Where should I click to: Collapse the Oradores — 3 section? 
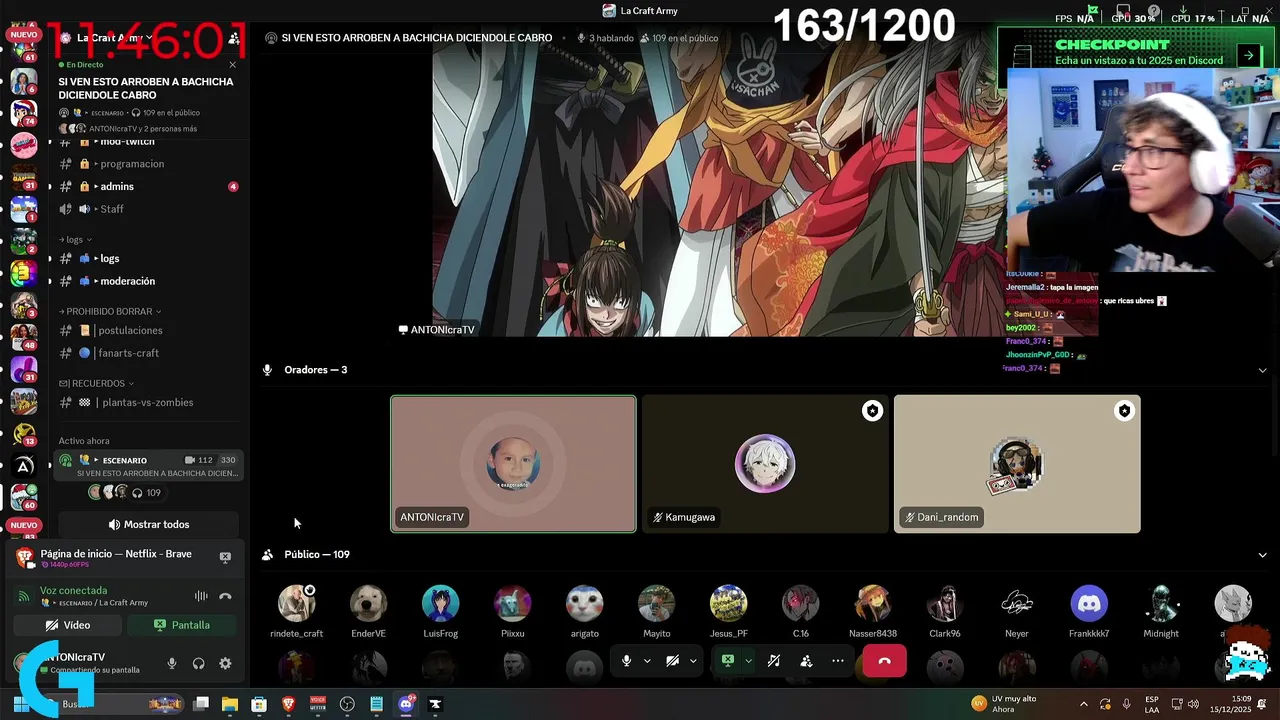(1262, 370)
